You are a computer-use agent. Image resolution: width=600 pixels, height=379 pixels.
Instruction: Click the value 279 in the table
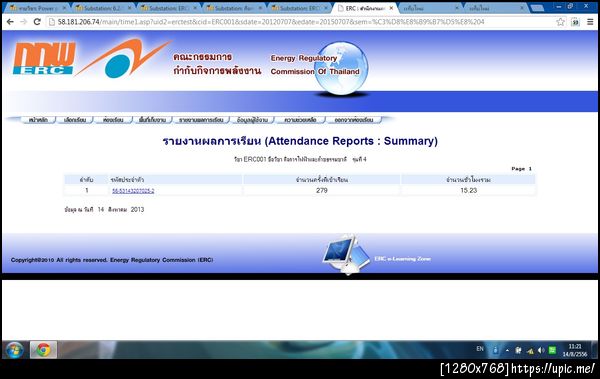[322, 190]
